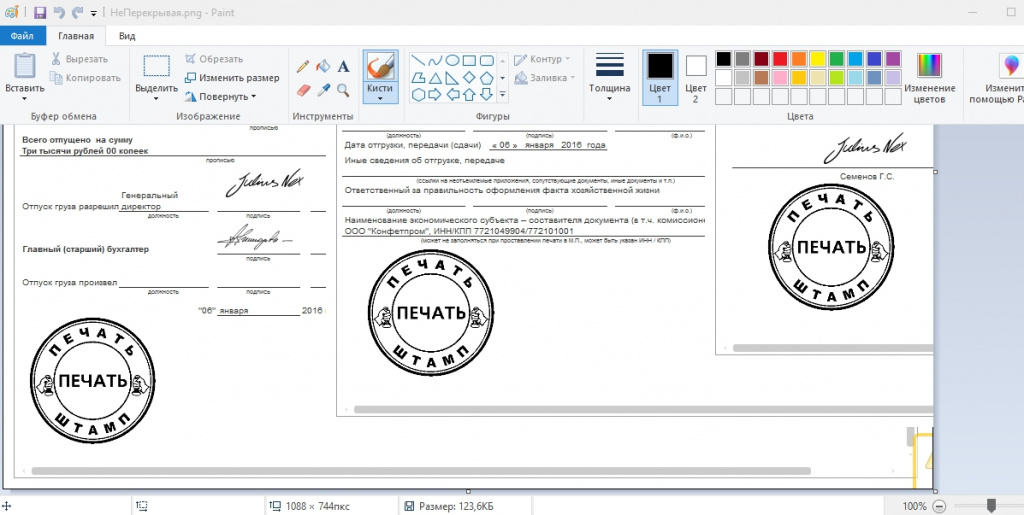The image size is (1024, 515).
Task: Click Изменить размер (Resize) button
Action: 232,78
